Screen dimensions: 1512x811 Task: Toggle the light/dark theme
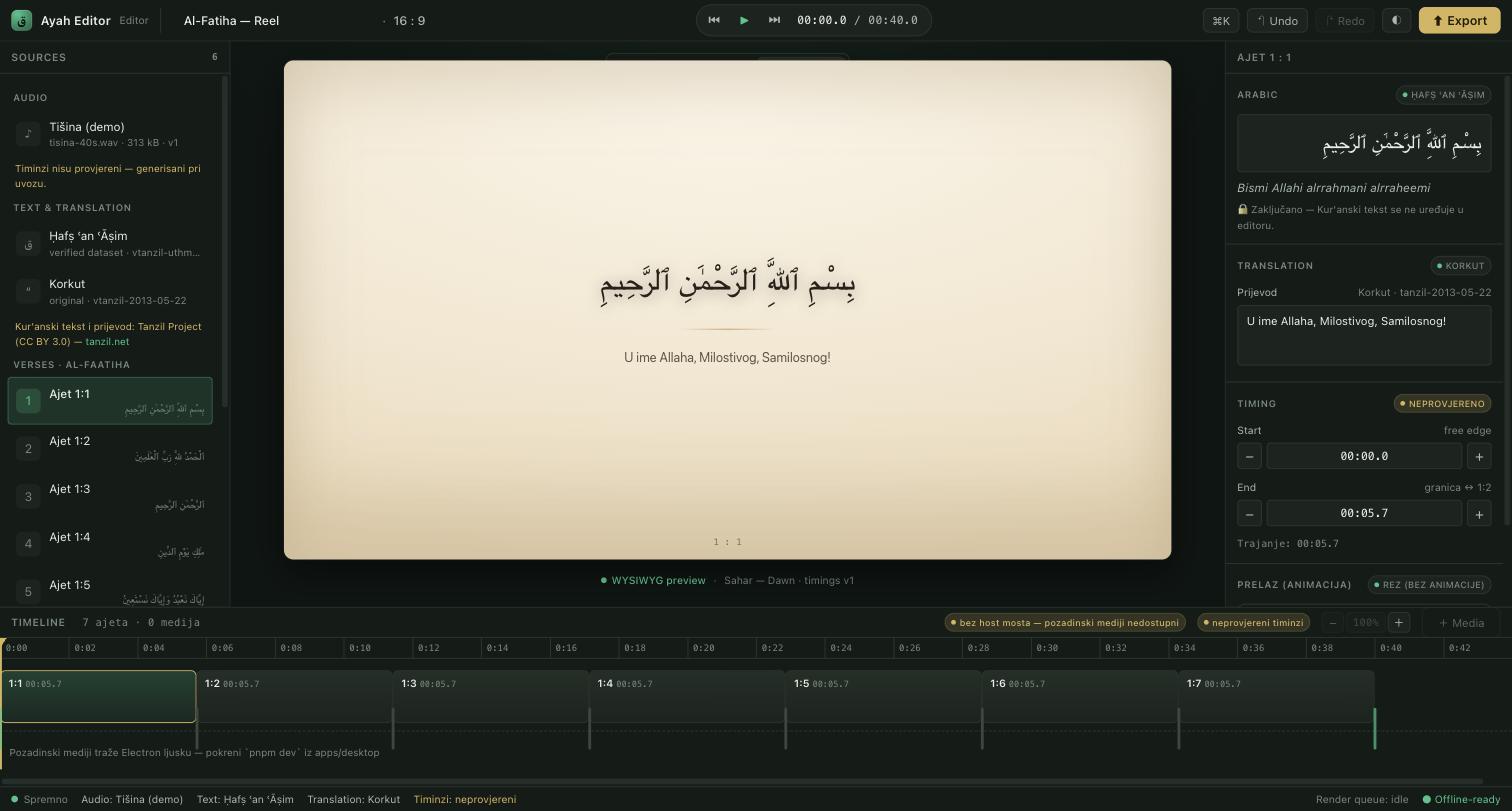[x=1396, y=20]
